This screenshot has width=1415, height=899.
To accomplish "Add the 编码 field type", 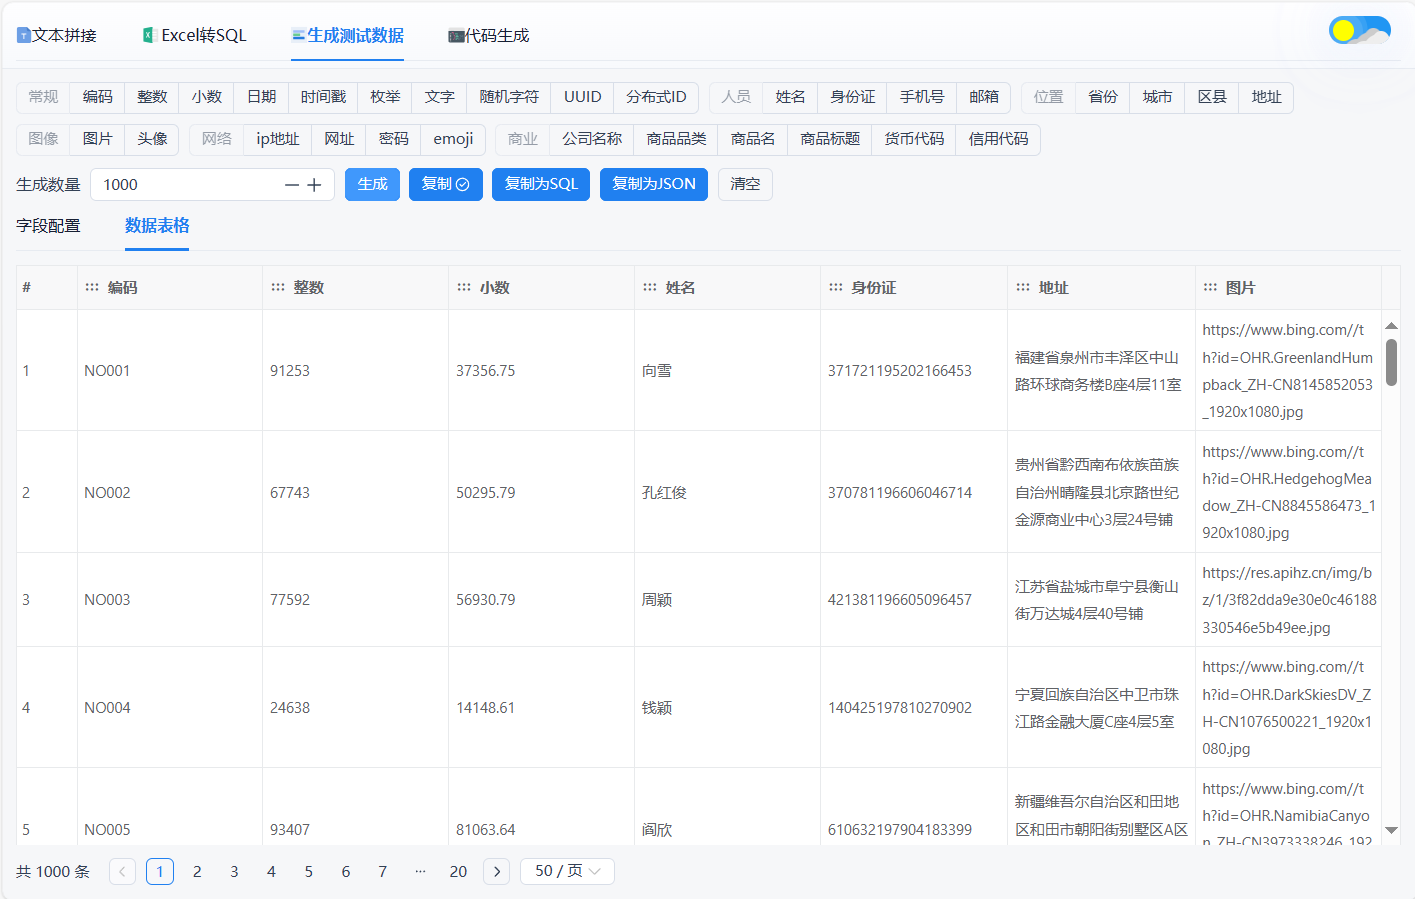I will (97, 97).
